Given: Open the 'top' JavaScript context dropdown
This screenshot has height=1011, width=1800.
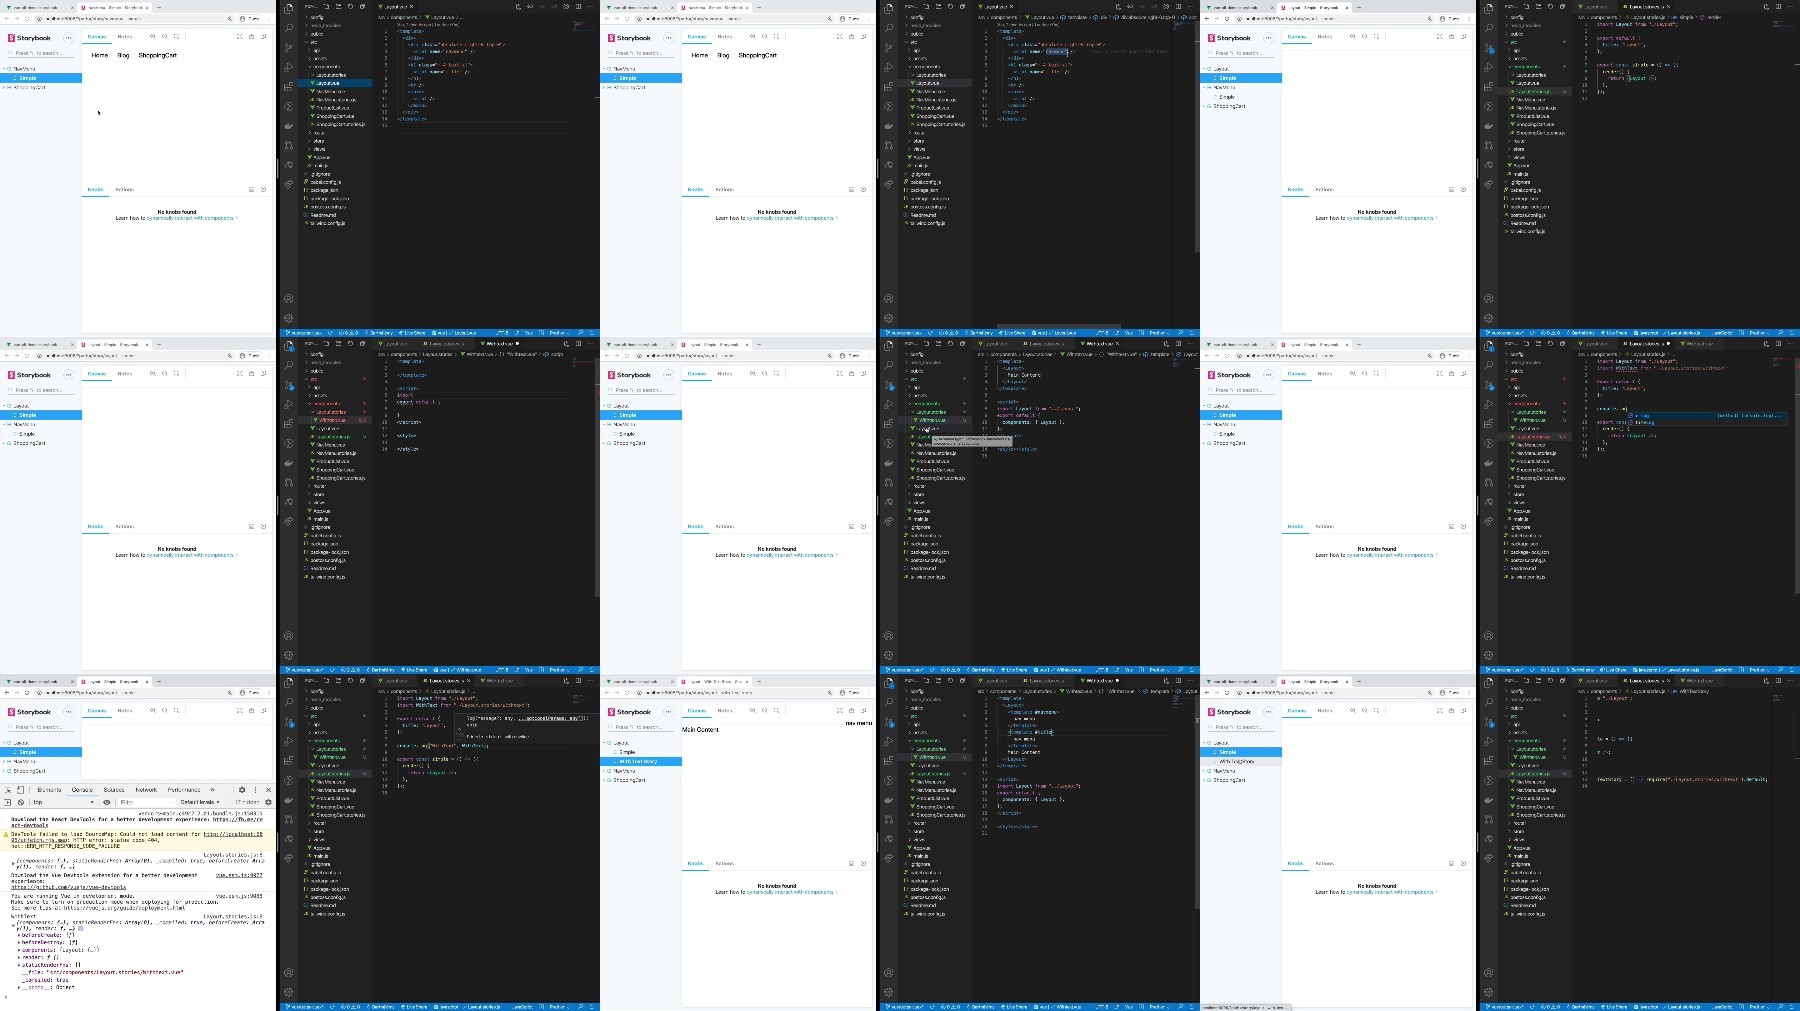Looking at the screenshot, I should coord(63,802).
